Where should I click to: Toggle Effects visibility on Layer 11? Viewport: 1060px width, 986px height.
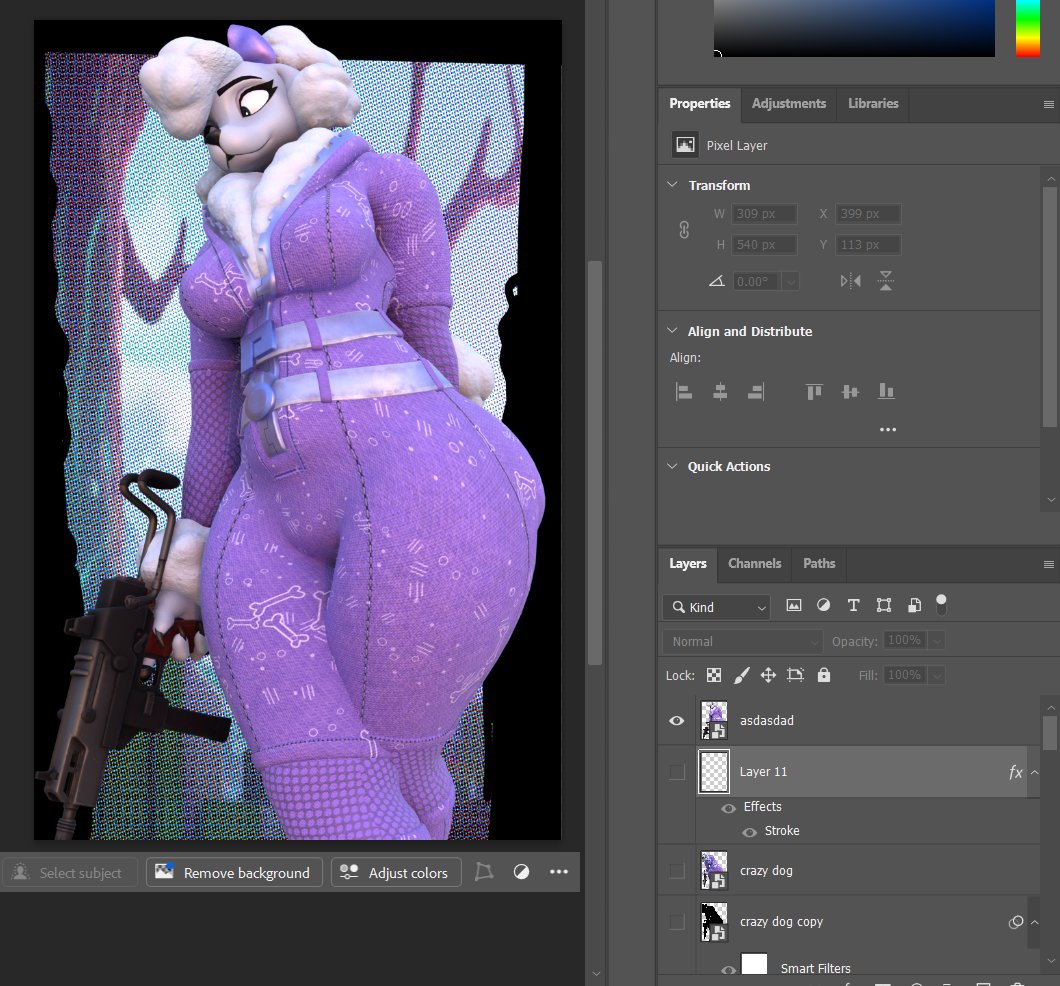[x=728, y=808]
